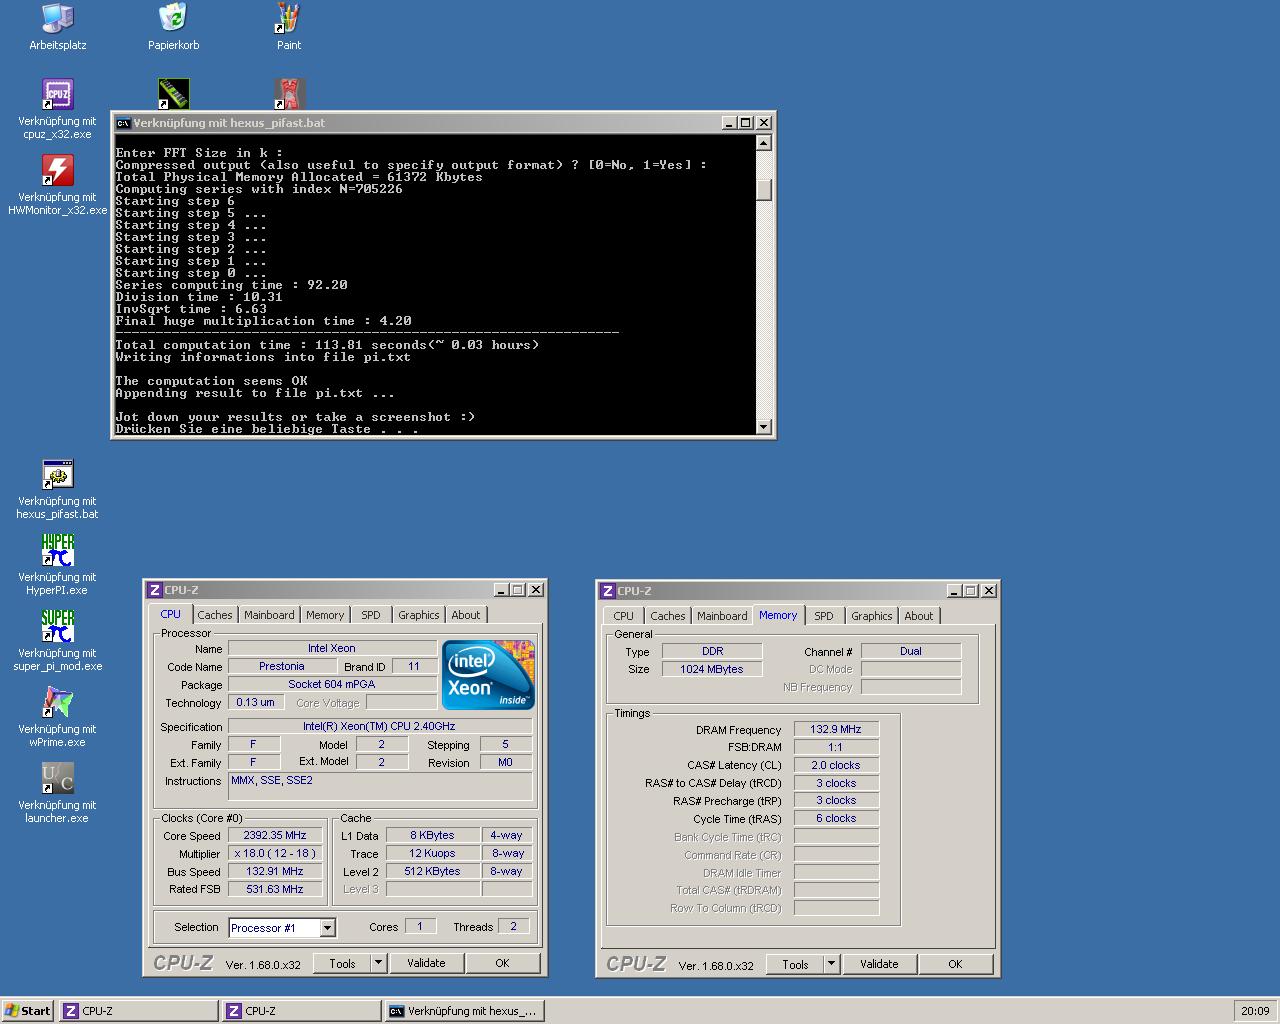Click the Rated FSB value 531.63 MHz
This screenshot has width=1280, height=1024.
pos(275,889)
